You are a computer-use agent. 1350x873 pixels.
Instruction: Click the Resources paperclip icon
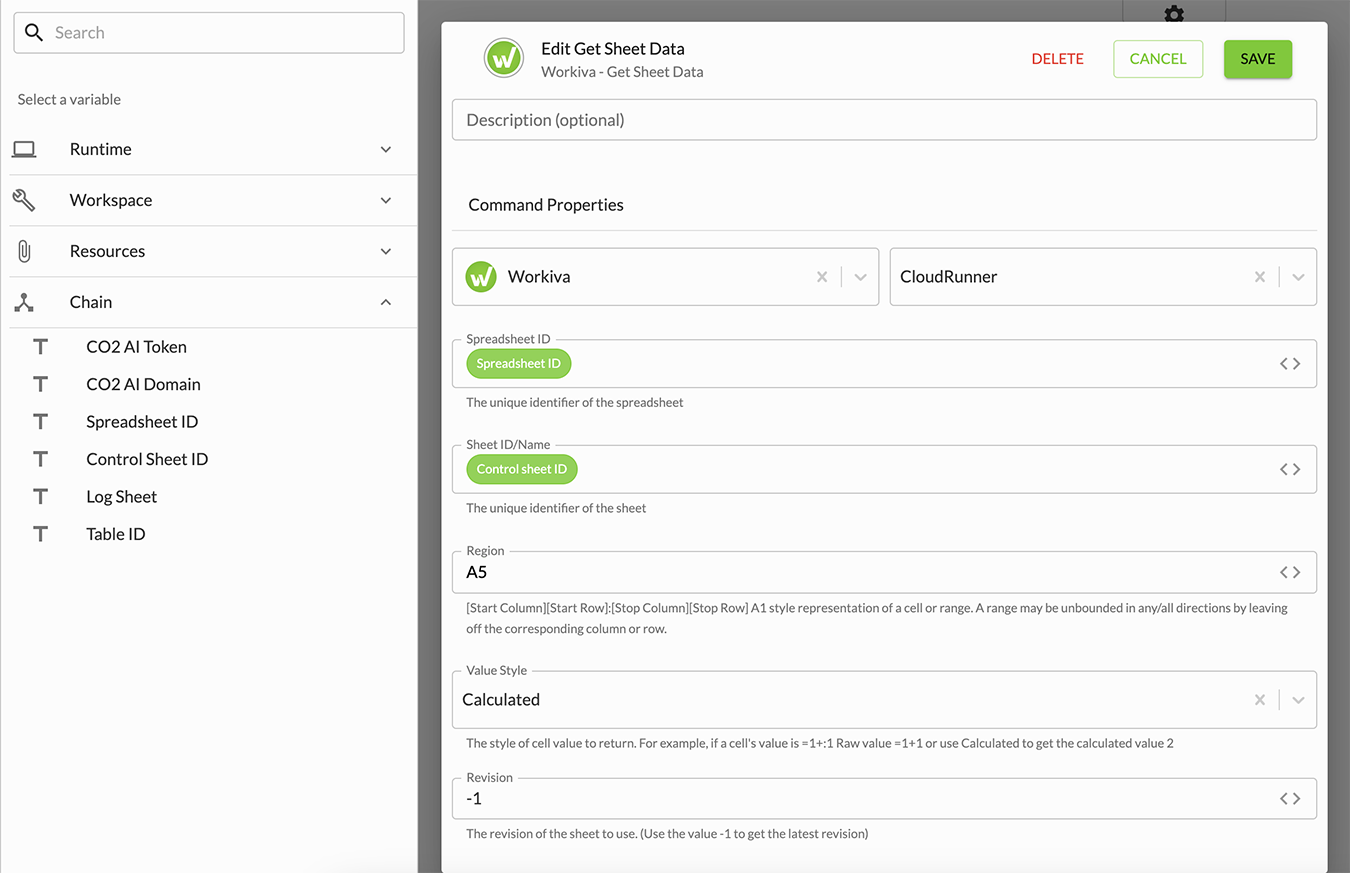point(24,251)
